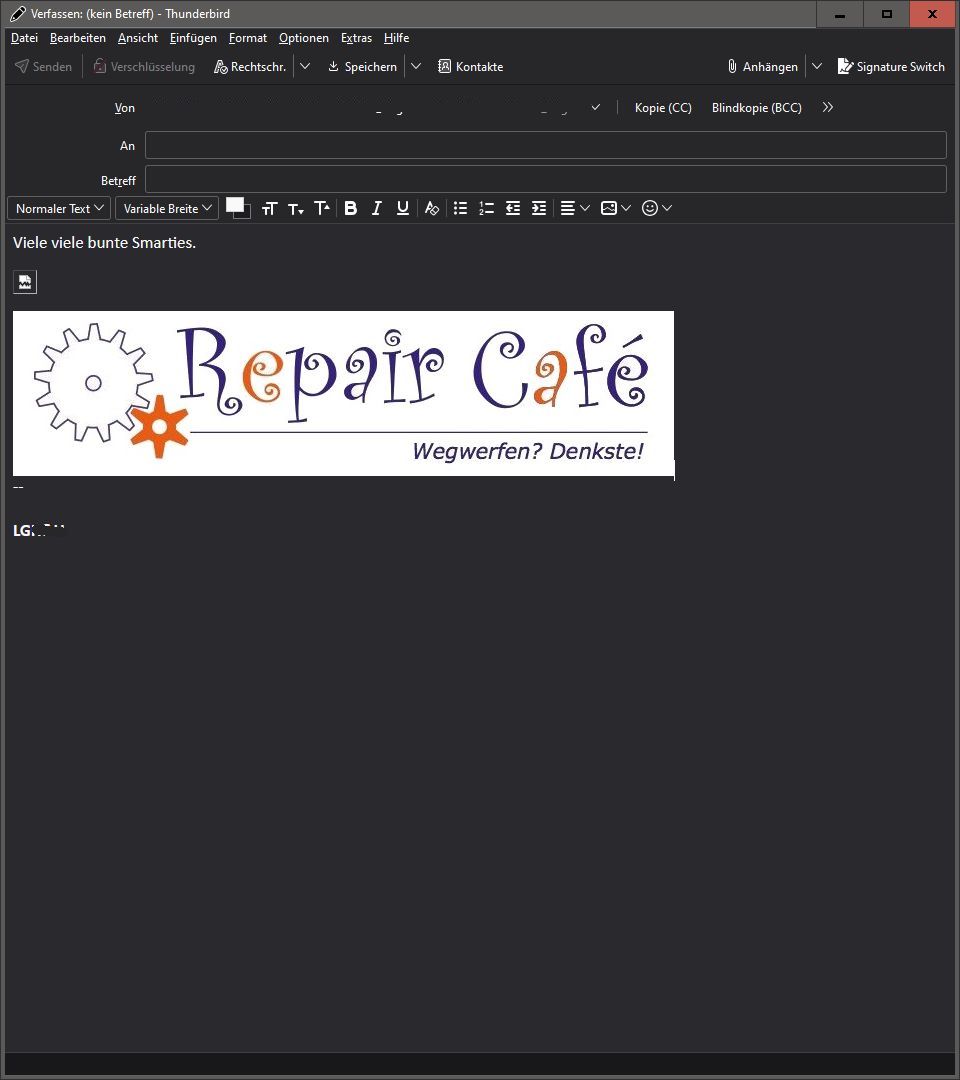
Task: Click the indent (increase indent) icon
Action: coord(539,208)
